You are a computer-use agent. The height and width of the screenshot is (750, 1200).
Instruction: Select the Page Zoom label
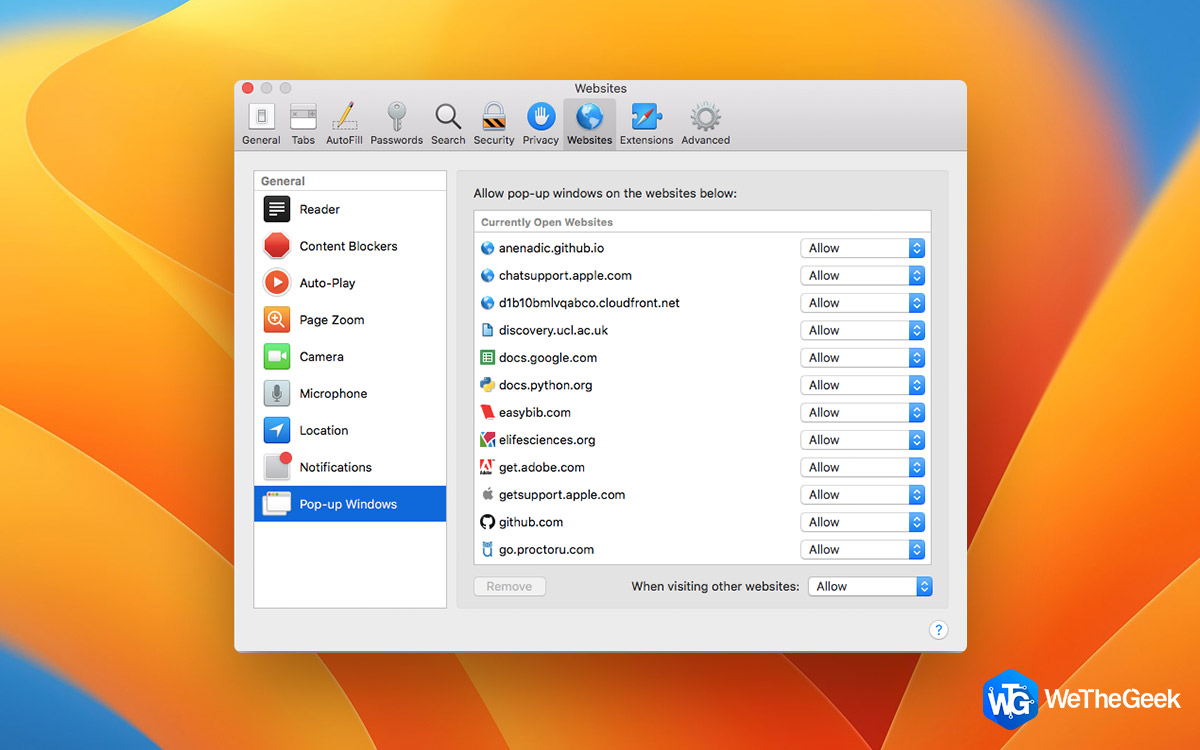pyautogui.click(x=332, y=320)
